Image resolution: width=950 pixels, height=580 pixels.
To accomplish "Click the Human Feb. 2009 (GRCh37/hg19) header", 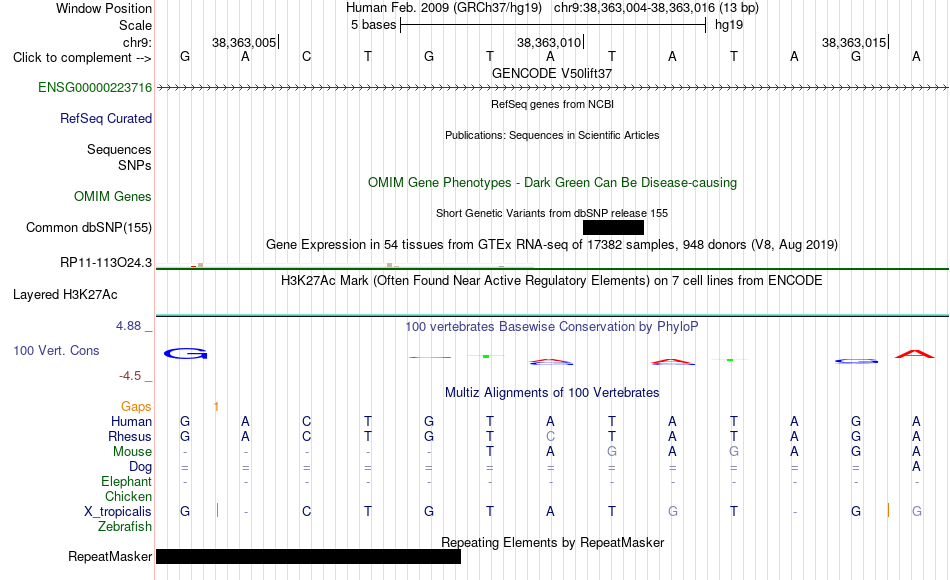I will pos(443,8).
